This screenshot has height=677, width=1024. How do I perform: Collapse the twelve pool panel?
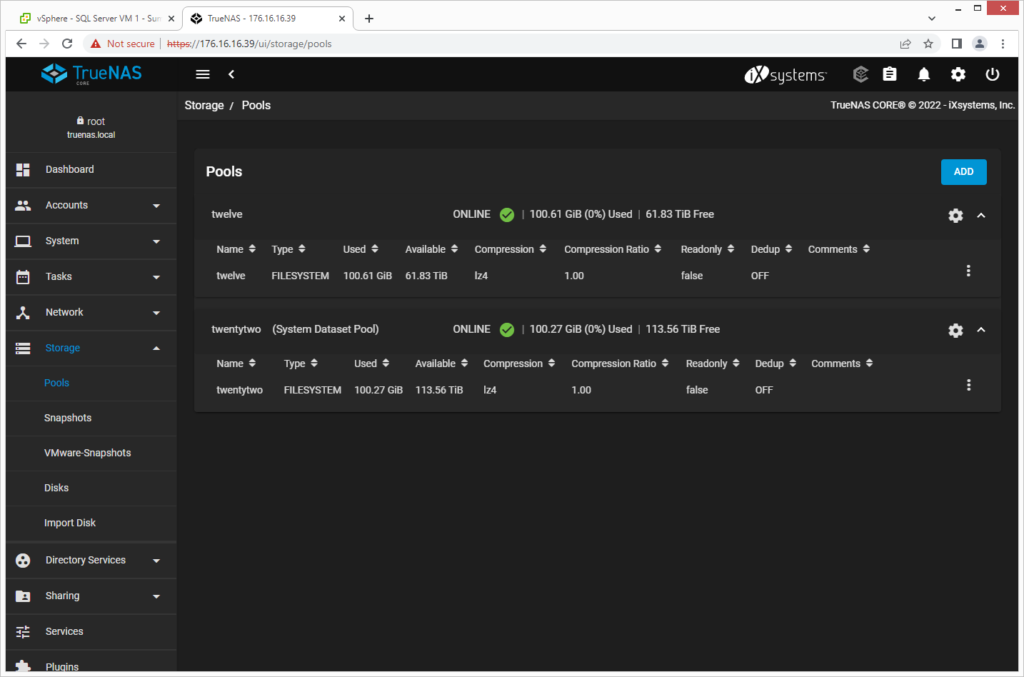[981, 215]
